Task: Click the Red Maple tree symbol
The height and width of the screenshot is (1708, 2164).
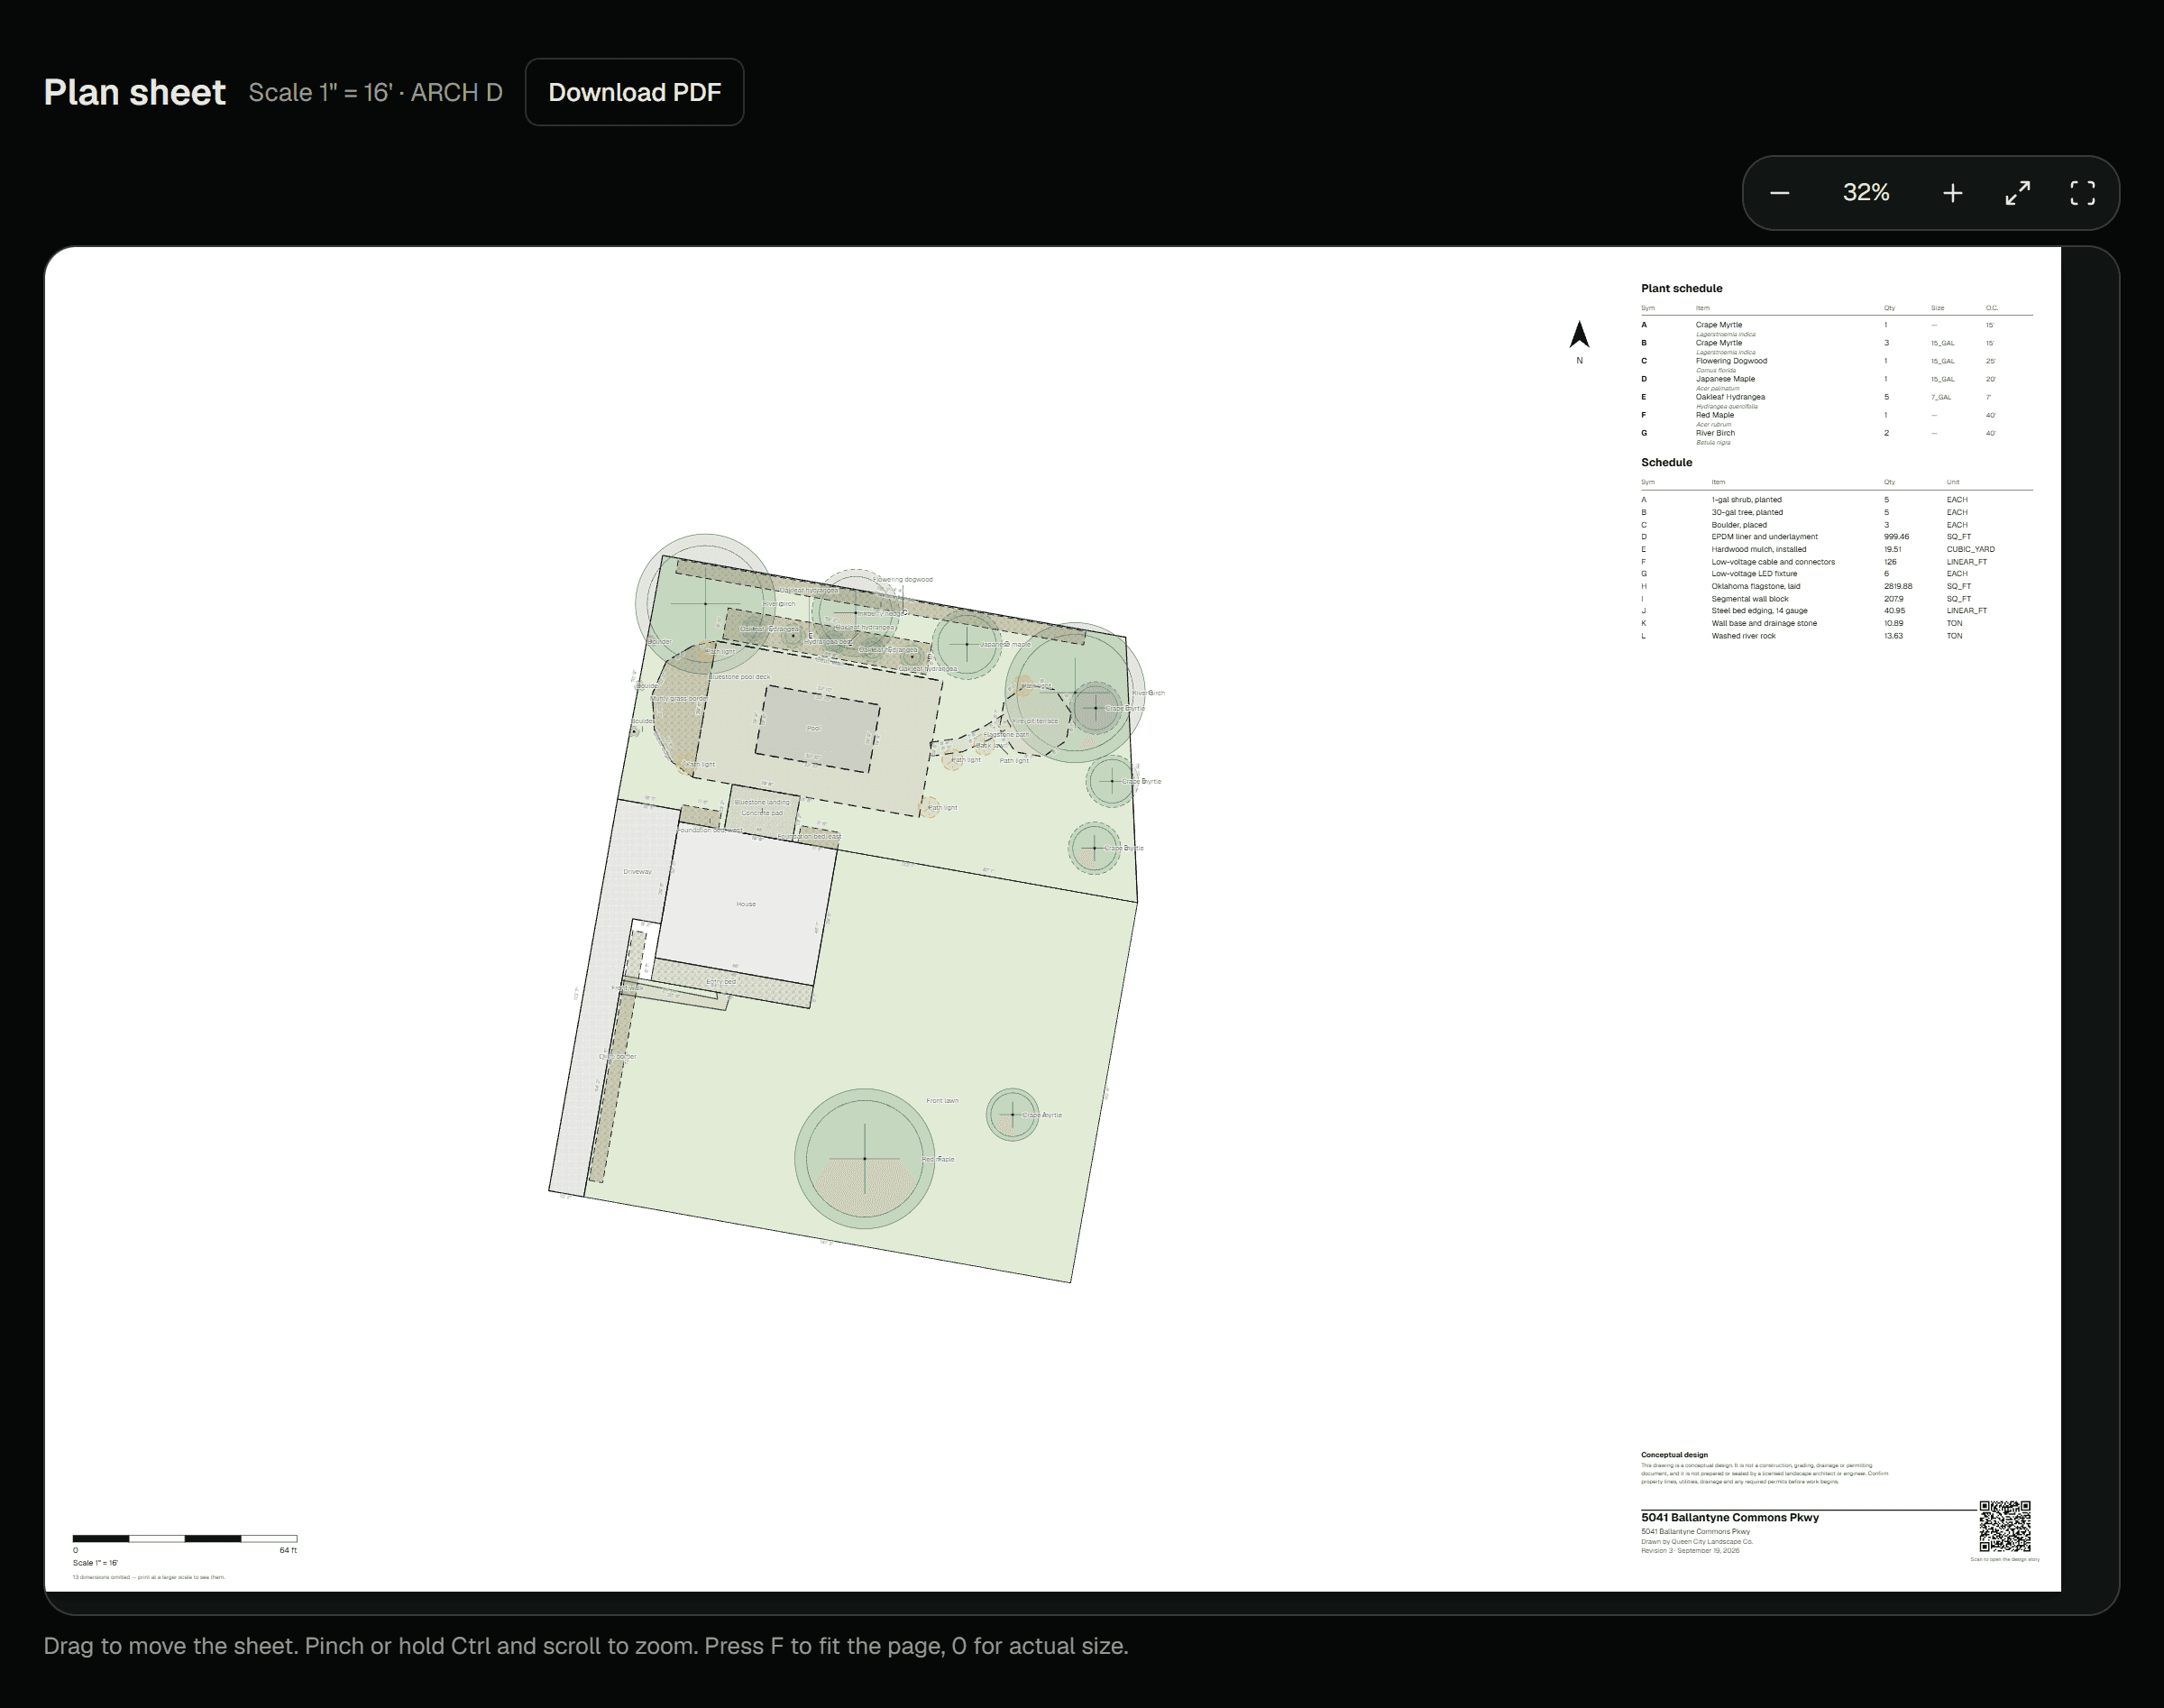Action: [x=864, y=1158]
